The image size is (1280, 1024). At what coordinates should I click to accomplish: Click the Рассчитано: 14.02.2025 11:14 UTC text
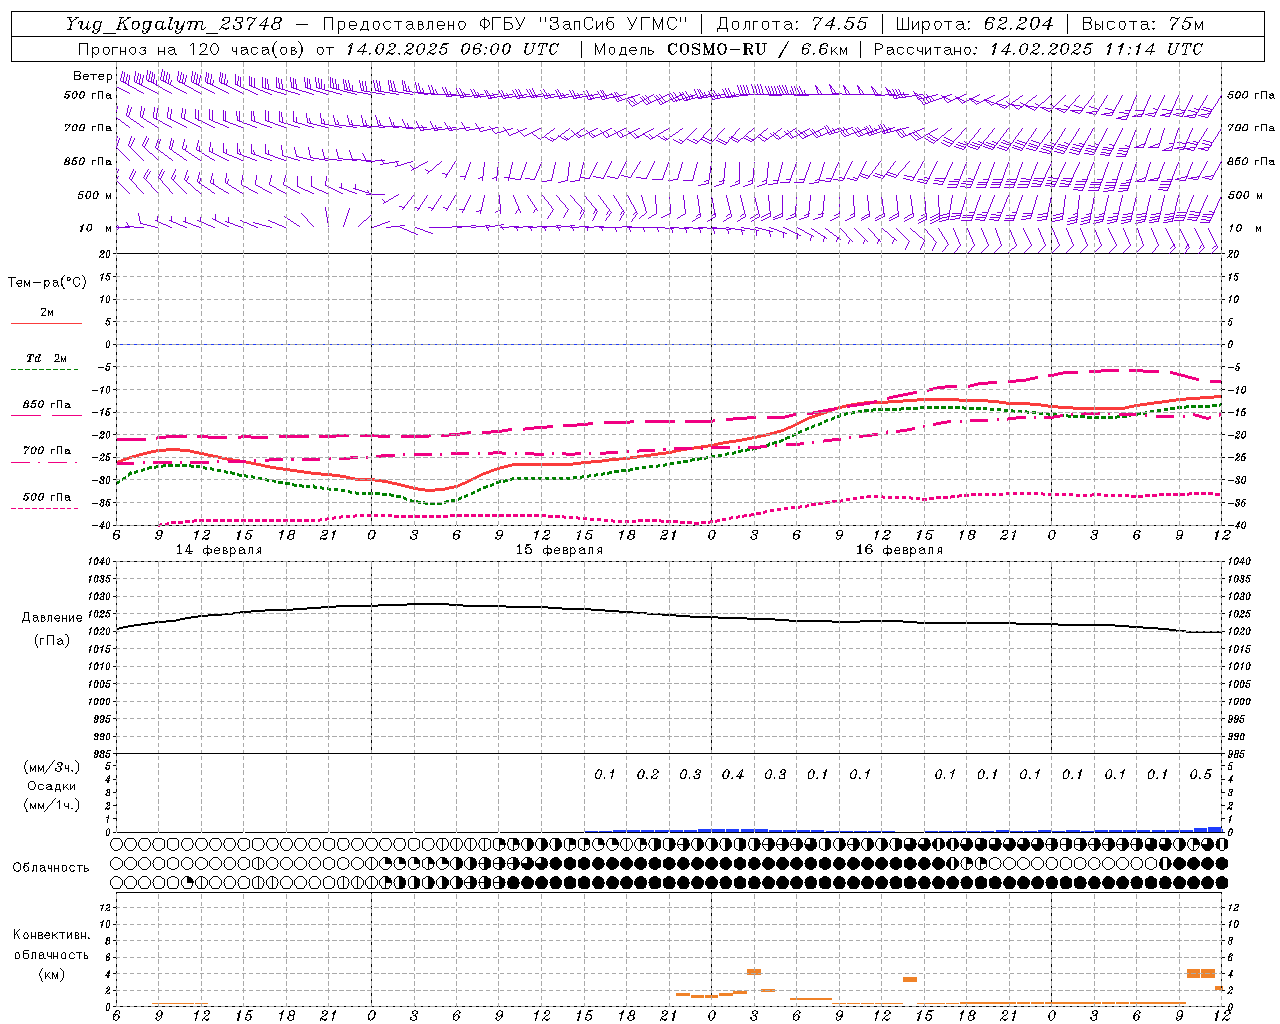tap(1038, 49)
